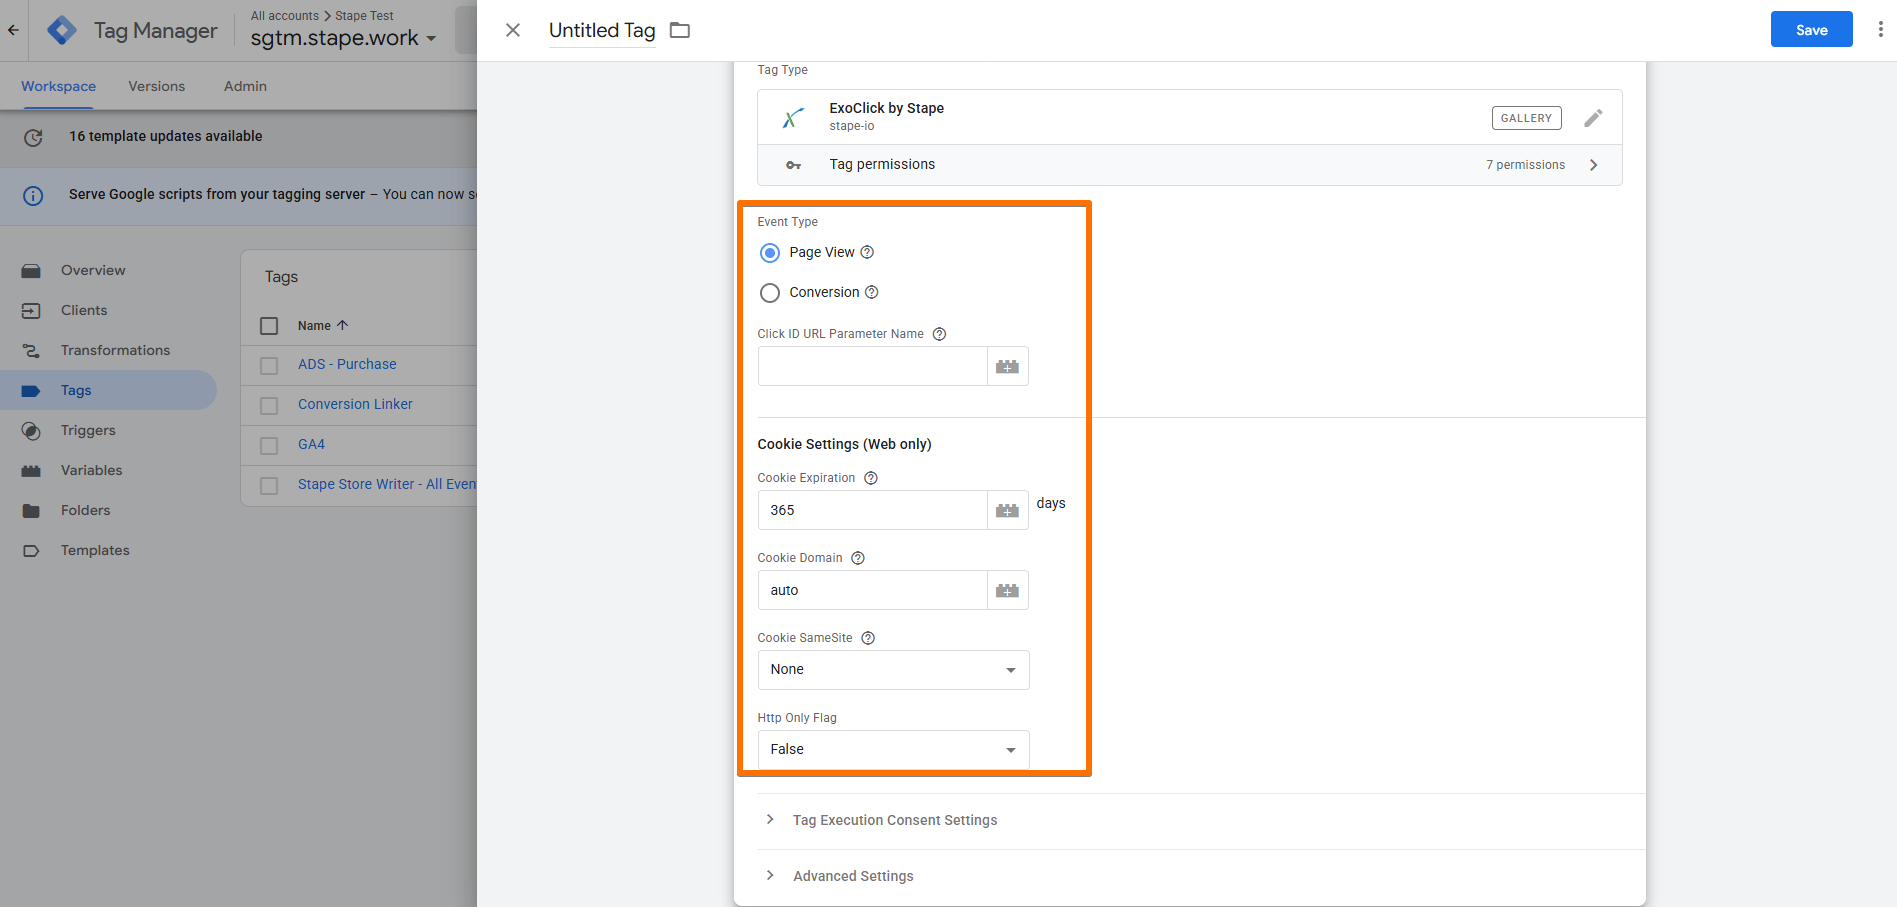The height and width of the screenshot is (907, 1897).
Task: Click the Tag Manager diamond logo
Action: [x=62, y=30]
